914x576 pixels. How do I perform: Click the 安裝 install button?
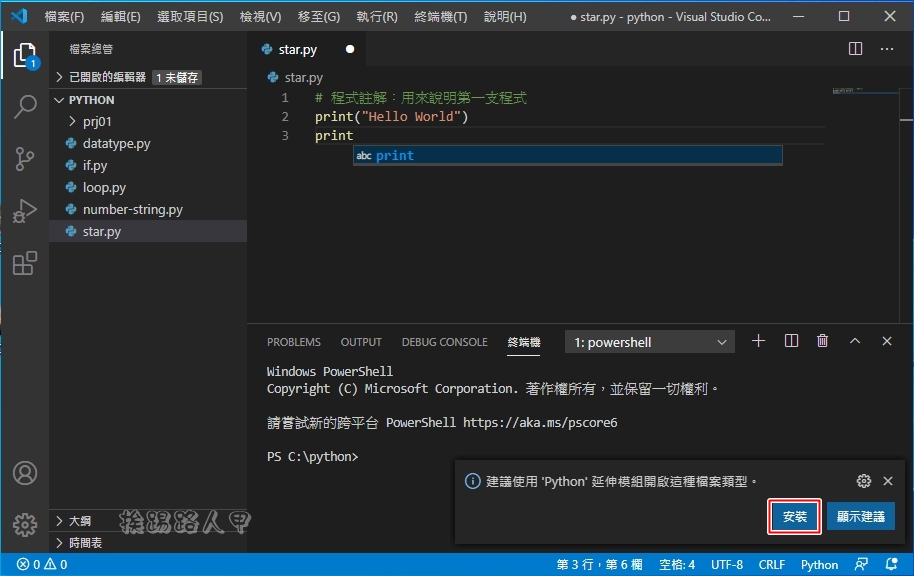pyautogui.click(x=795, y=517)
